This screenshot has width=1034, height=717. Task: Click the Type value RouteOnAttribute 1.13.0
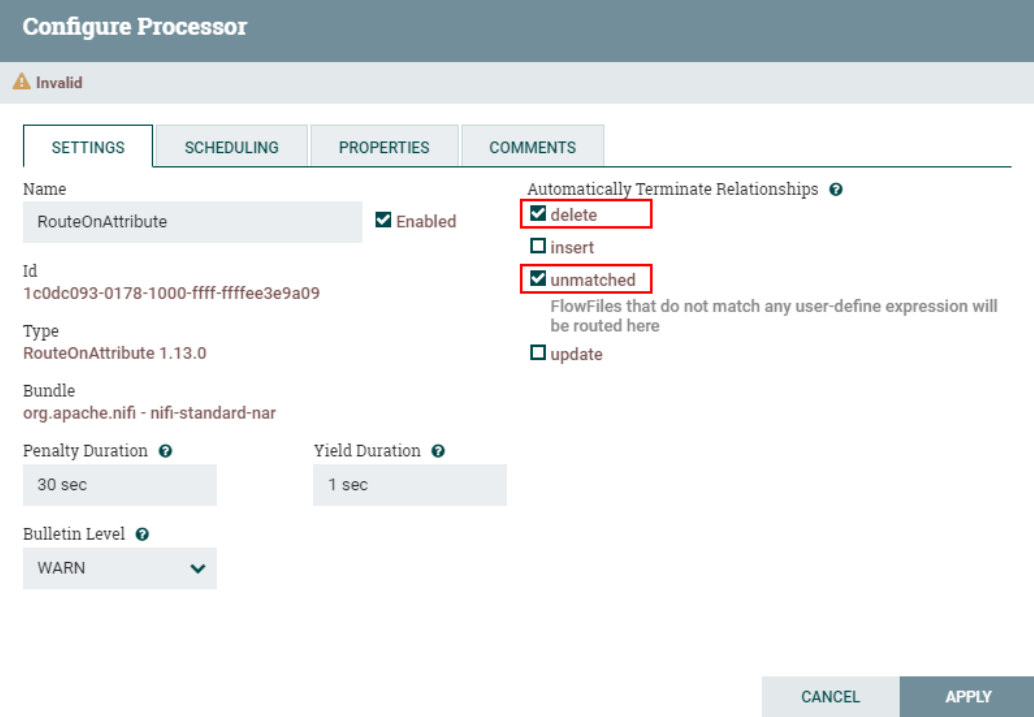(115, 353)
